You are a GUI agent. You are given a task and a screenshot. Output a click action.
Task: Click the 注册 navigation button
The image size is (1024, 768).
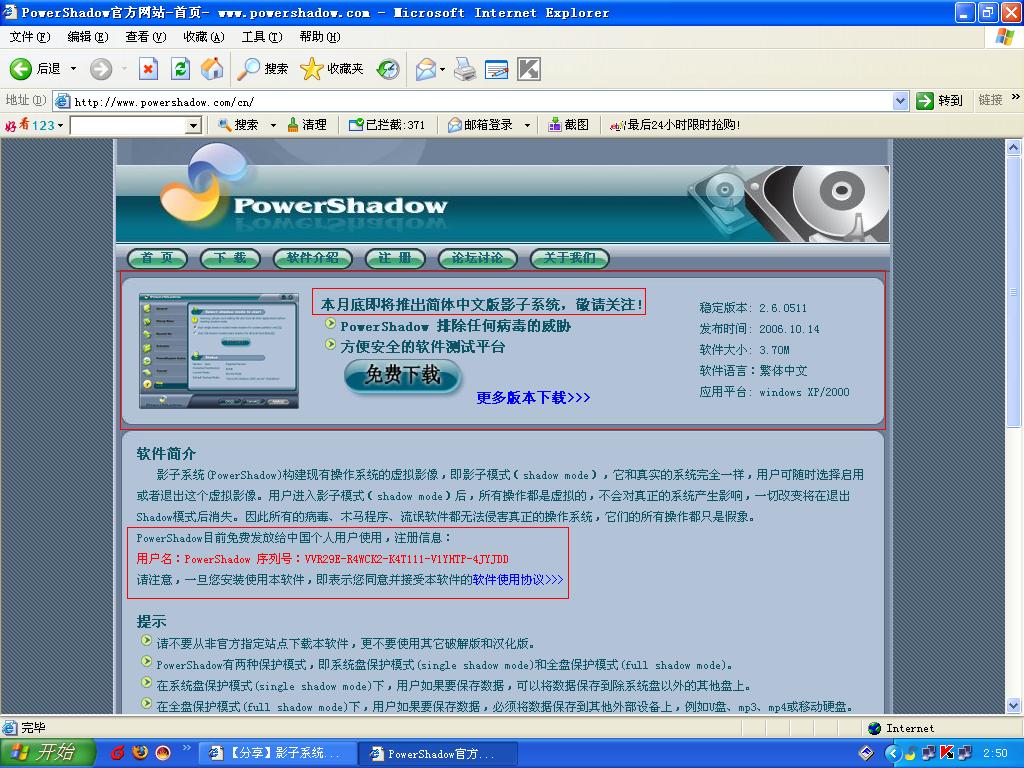pyautogui.click(x=395, y=258)
